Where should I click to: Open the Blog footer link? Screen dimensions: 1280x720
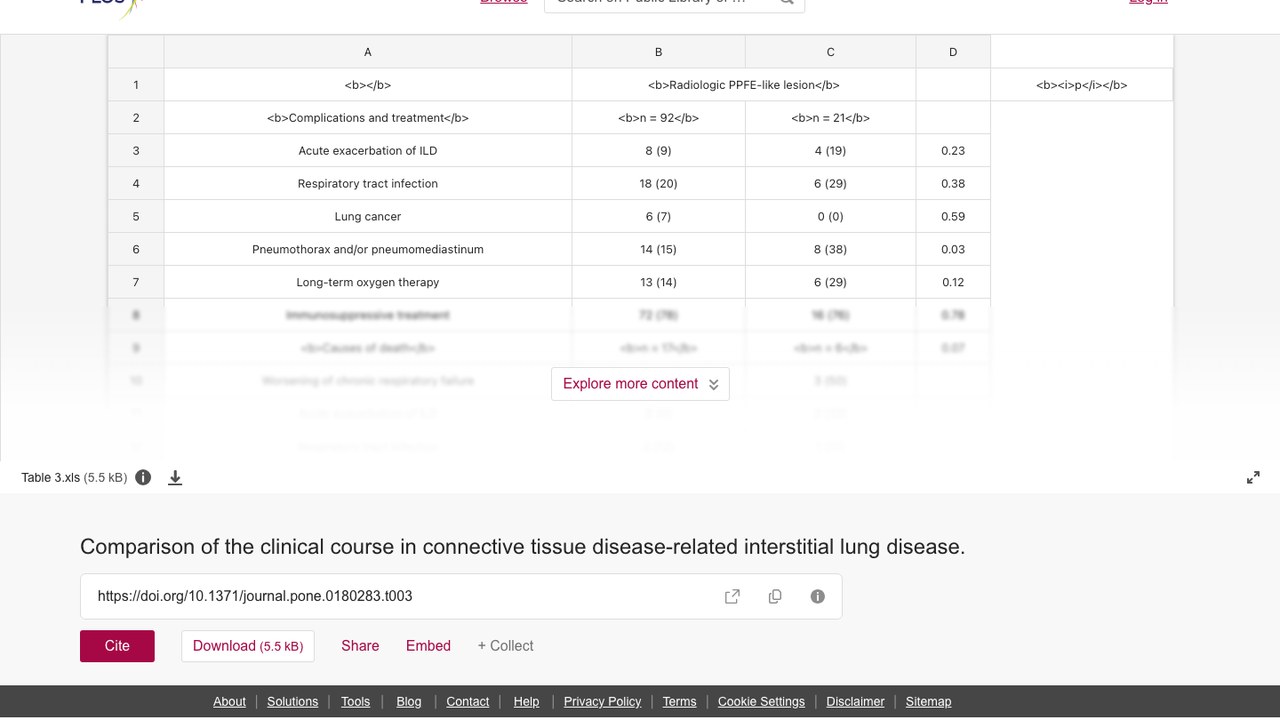[x=409, y=702]
